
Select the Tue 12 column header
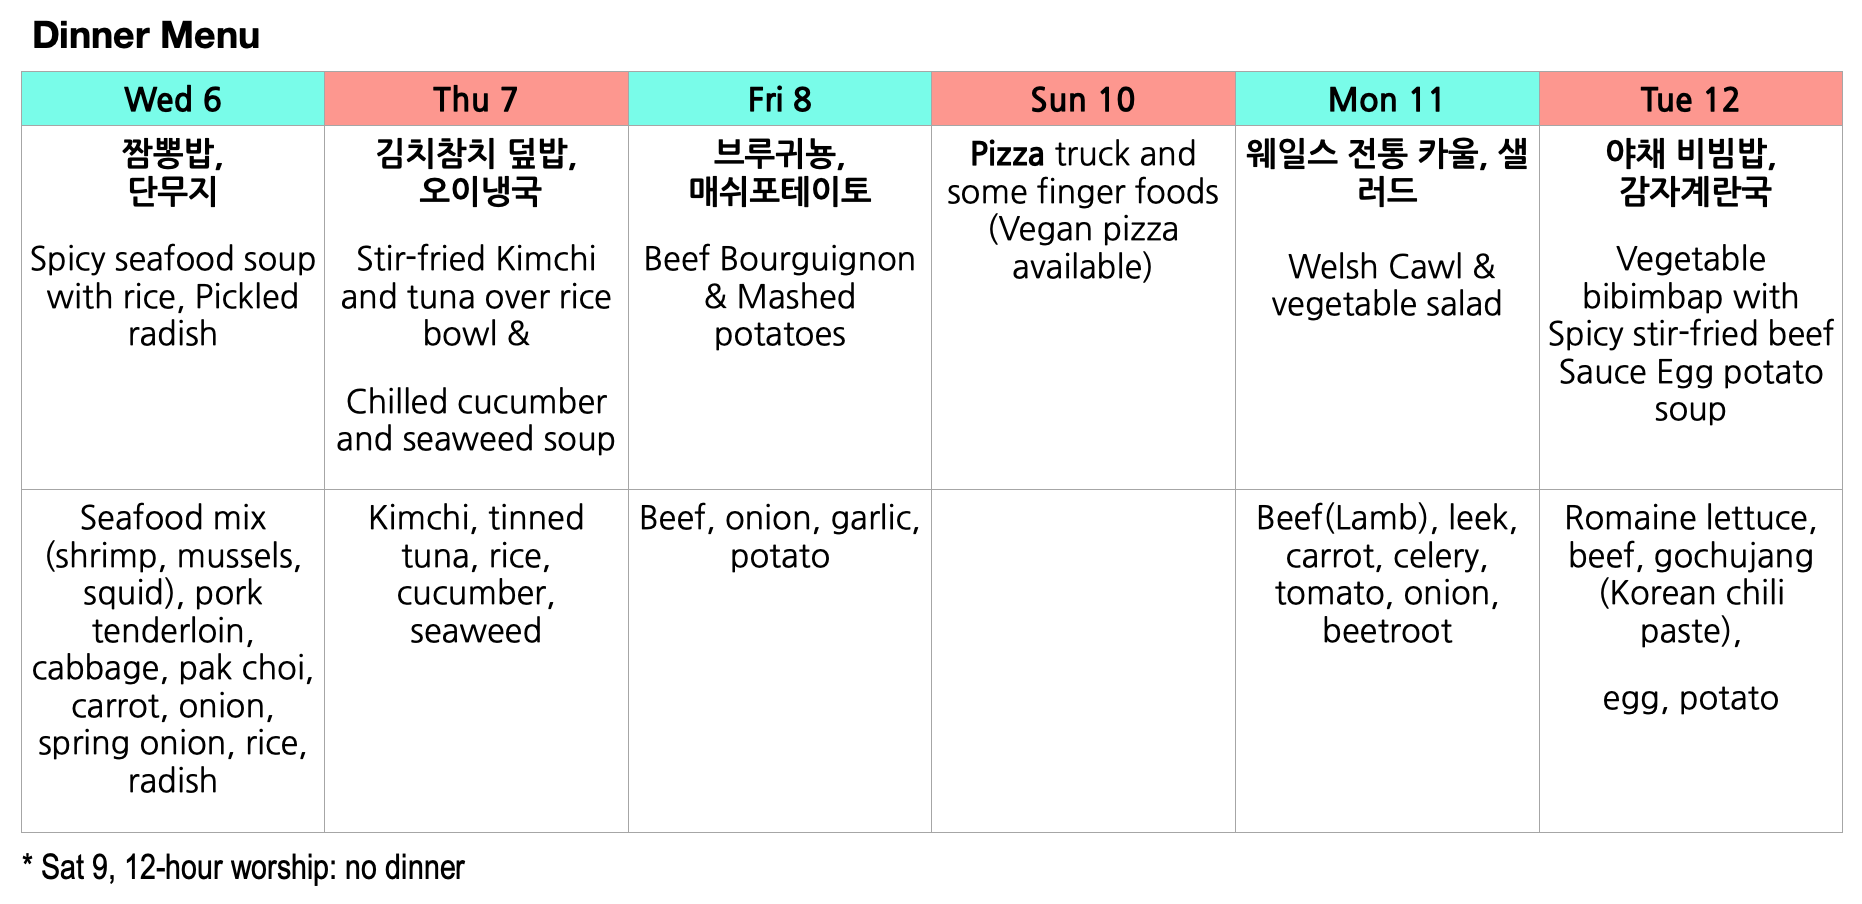pyautogui.click(x=1690, y=99)
